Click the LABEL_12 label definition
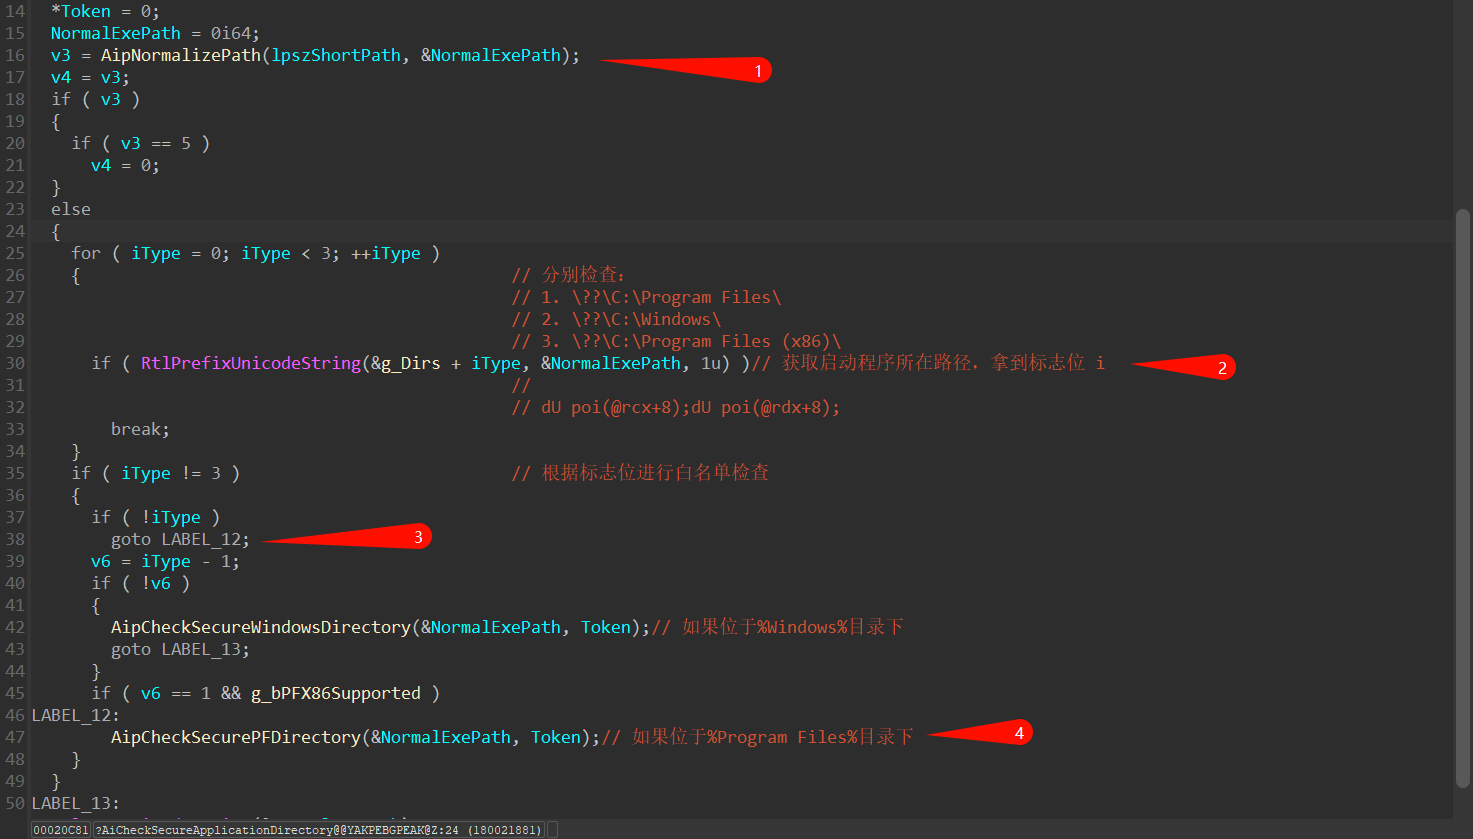Image resolution: width=1473 pixels, height=839 pixels. [75, 715]
